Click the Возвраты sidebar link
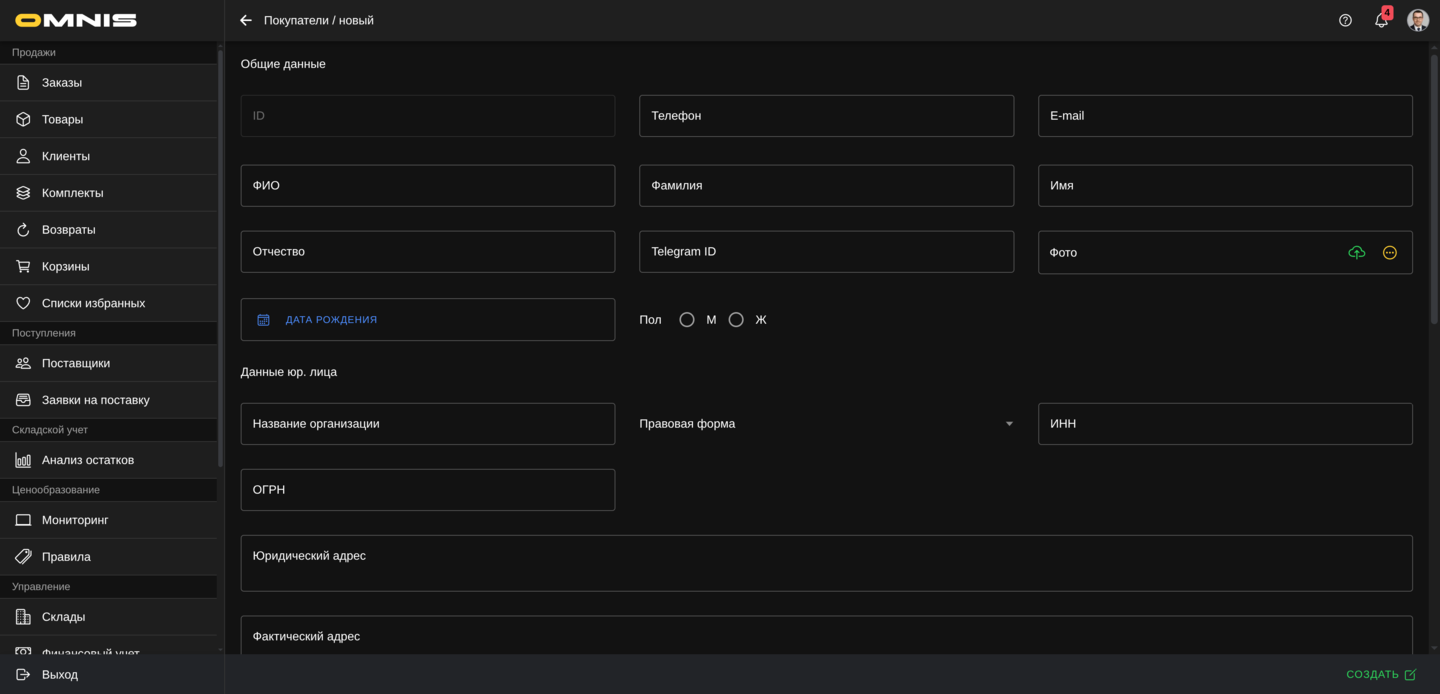This screenshot has width=1440, height=694. [69, 230]
